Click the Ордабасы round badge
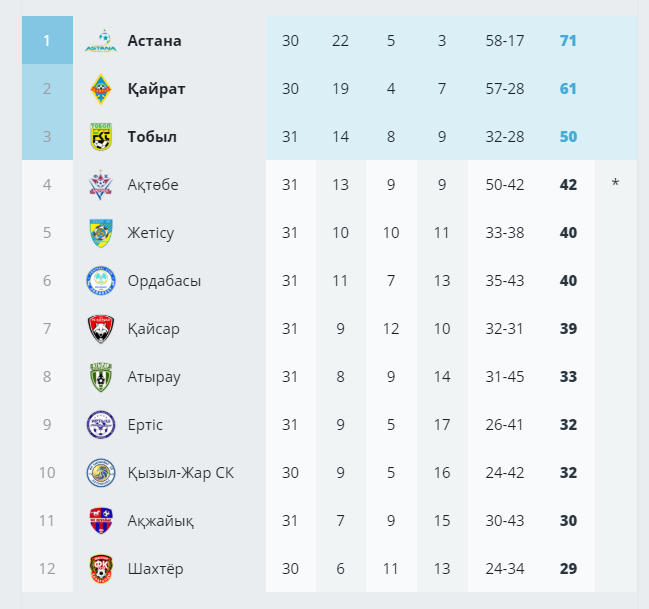 point(101,281)
